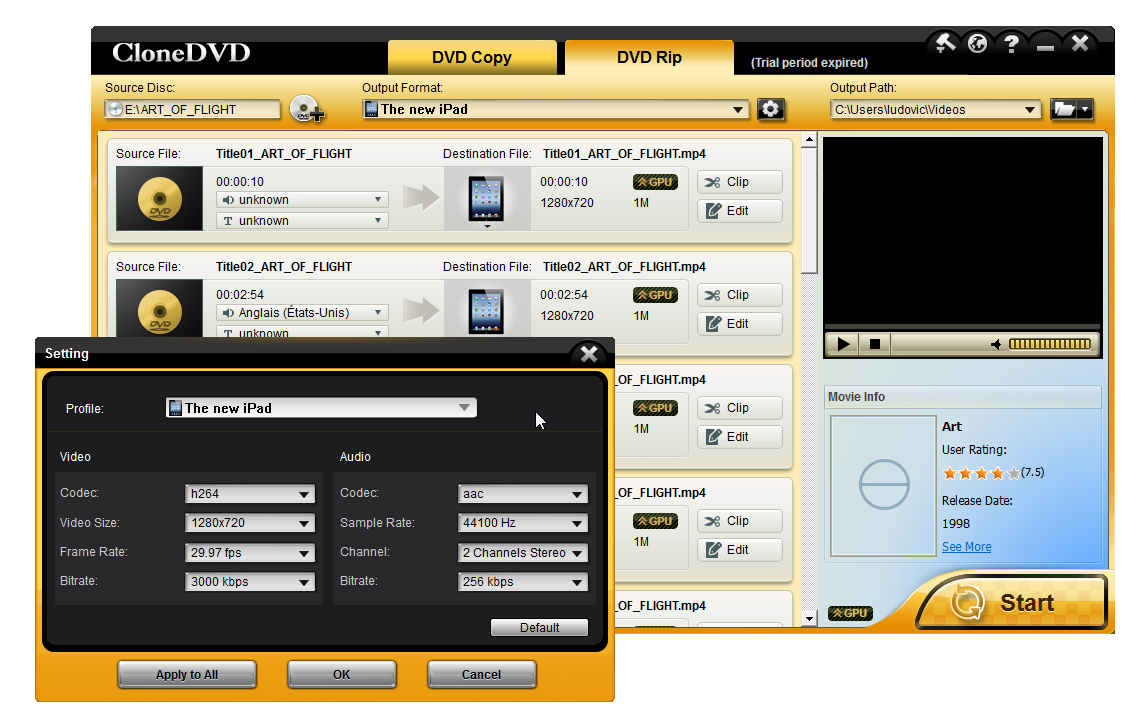
Task: Click the Apply to All button
Action: 187,675
